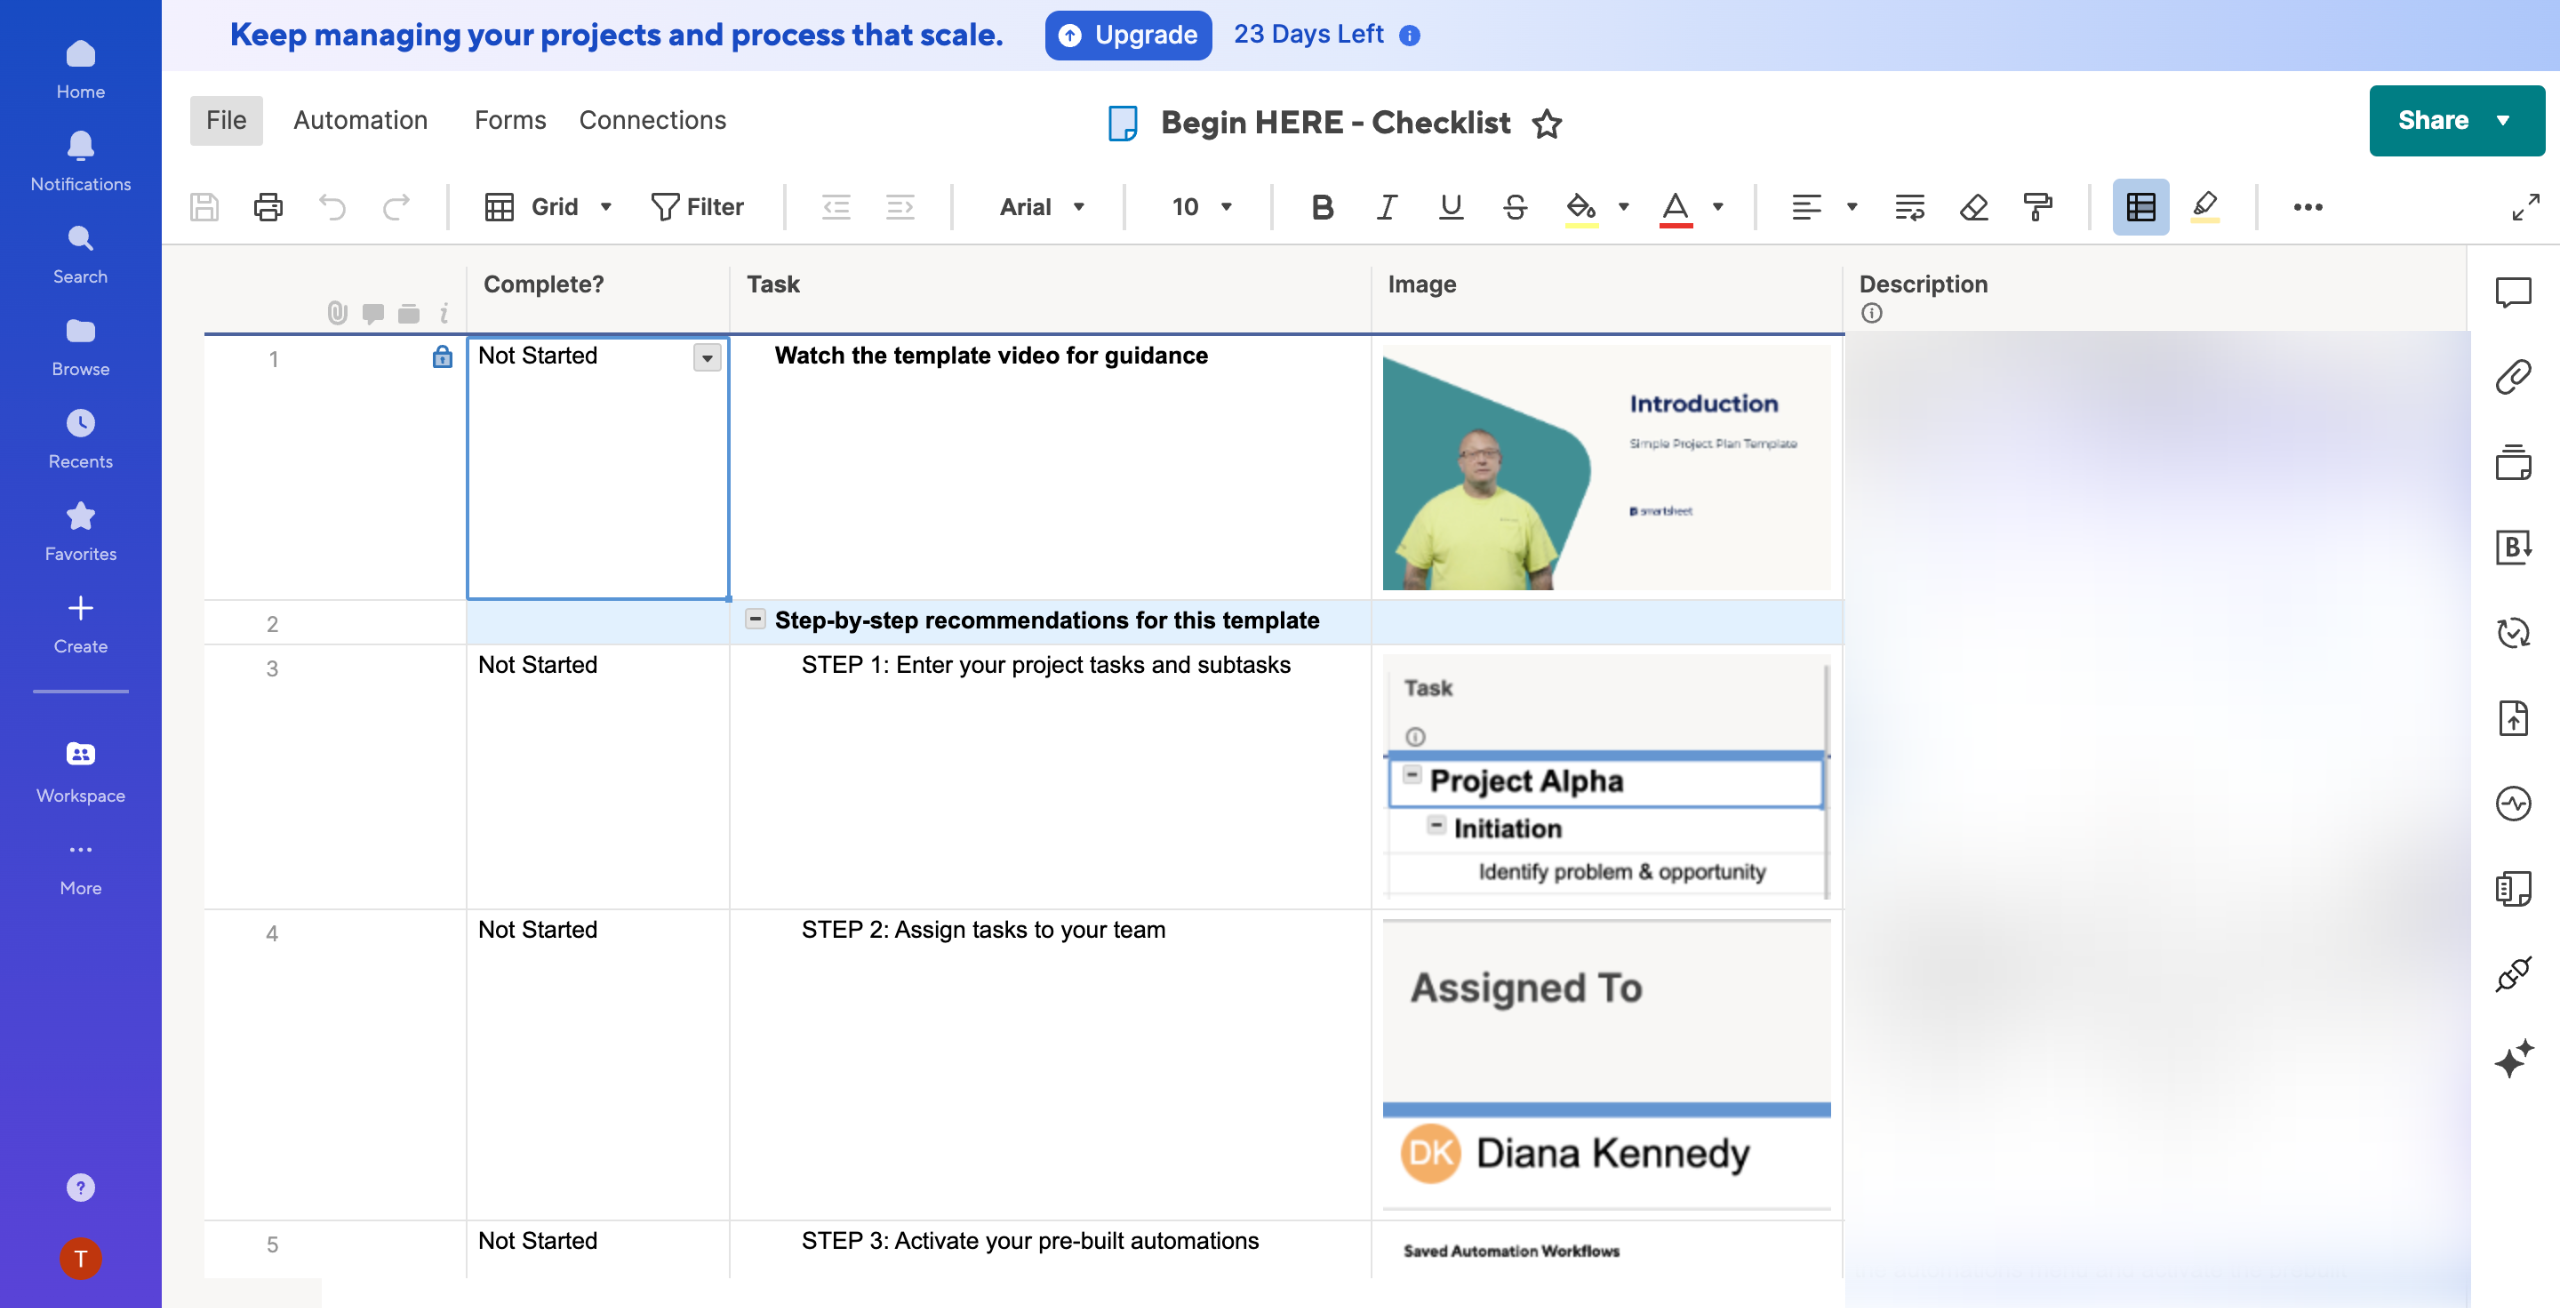Open the Grid view dropdown
2560x1308 pixels.
coord(548,207)
